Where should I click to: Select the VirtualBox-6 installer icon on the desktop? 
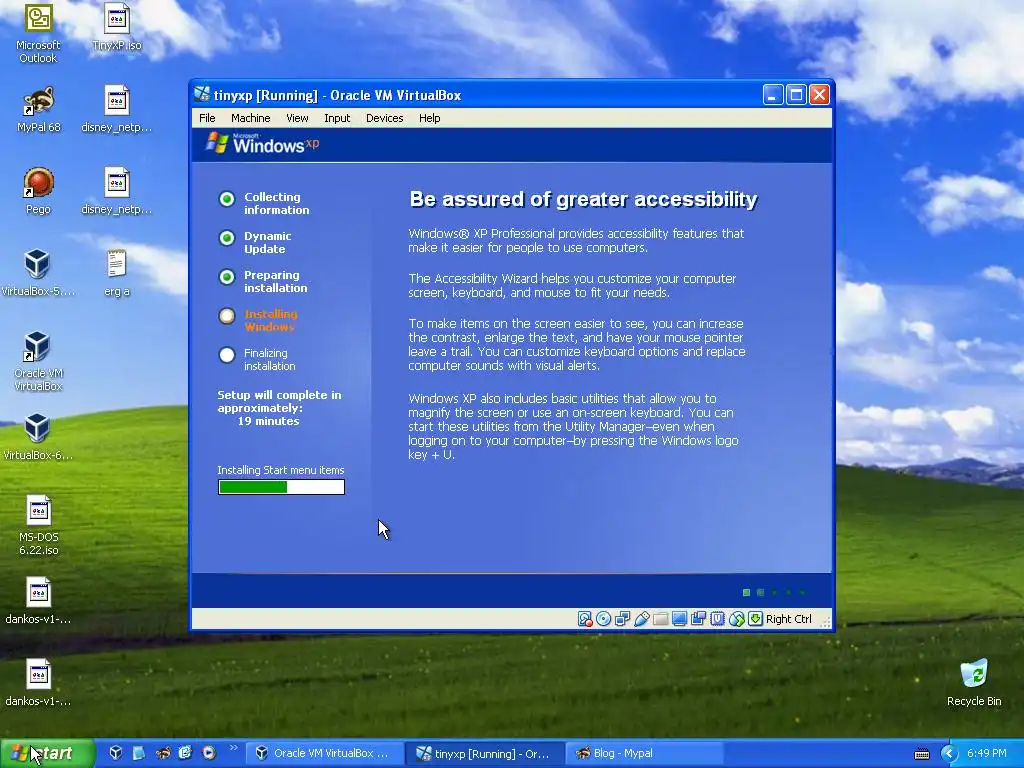pyautogui.click(x=38, y=437)
